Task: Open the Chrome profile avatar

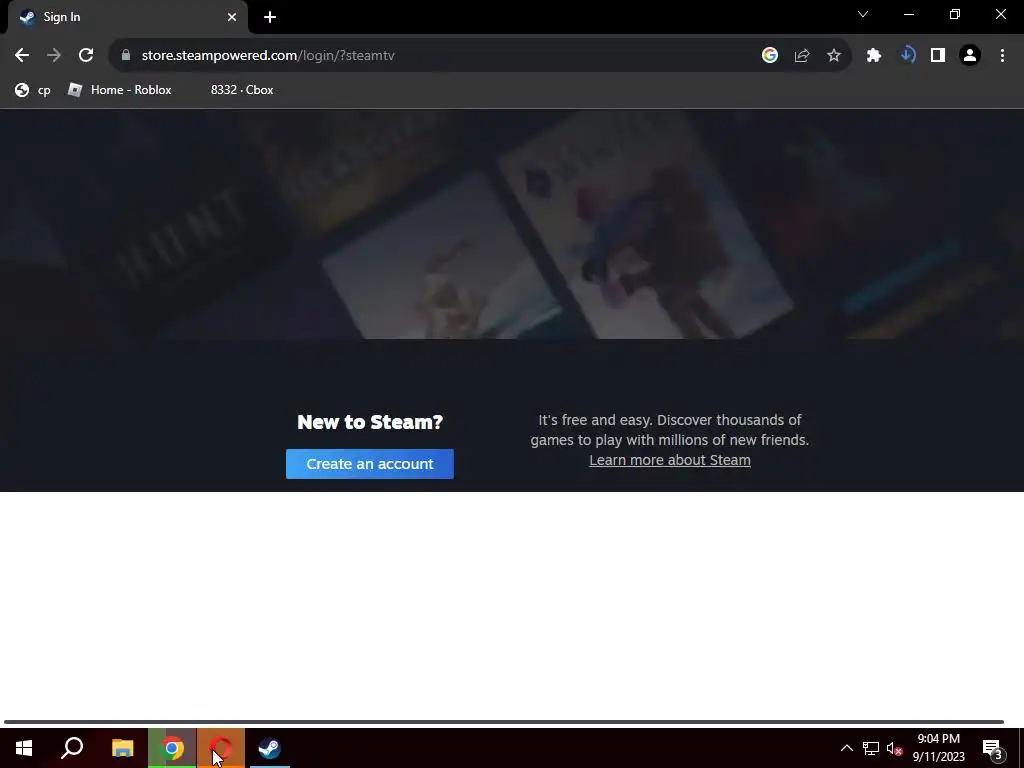Action: (x=970, y=56)
